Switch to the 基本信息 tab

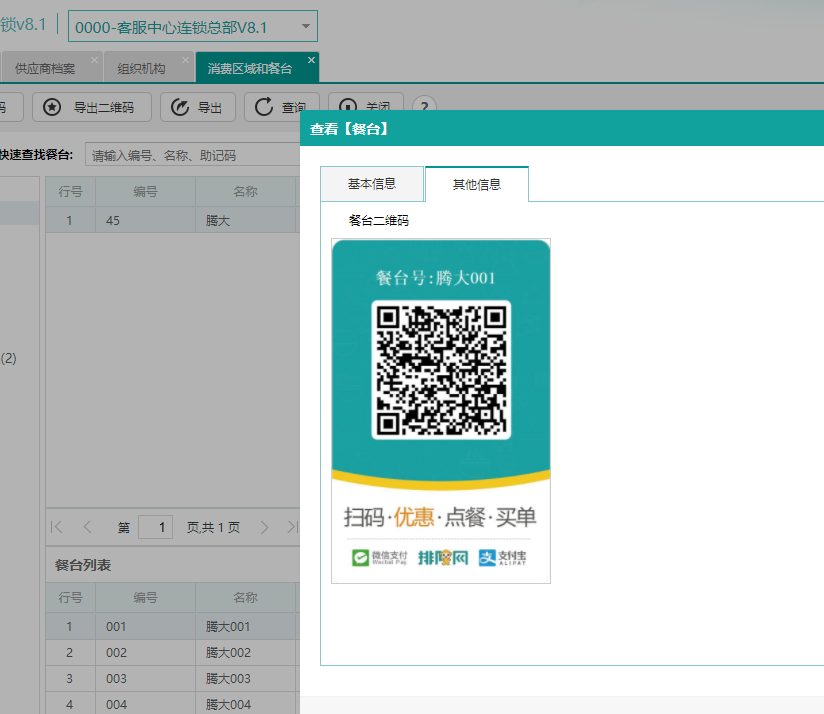(x=372, y=184)
